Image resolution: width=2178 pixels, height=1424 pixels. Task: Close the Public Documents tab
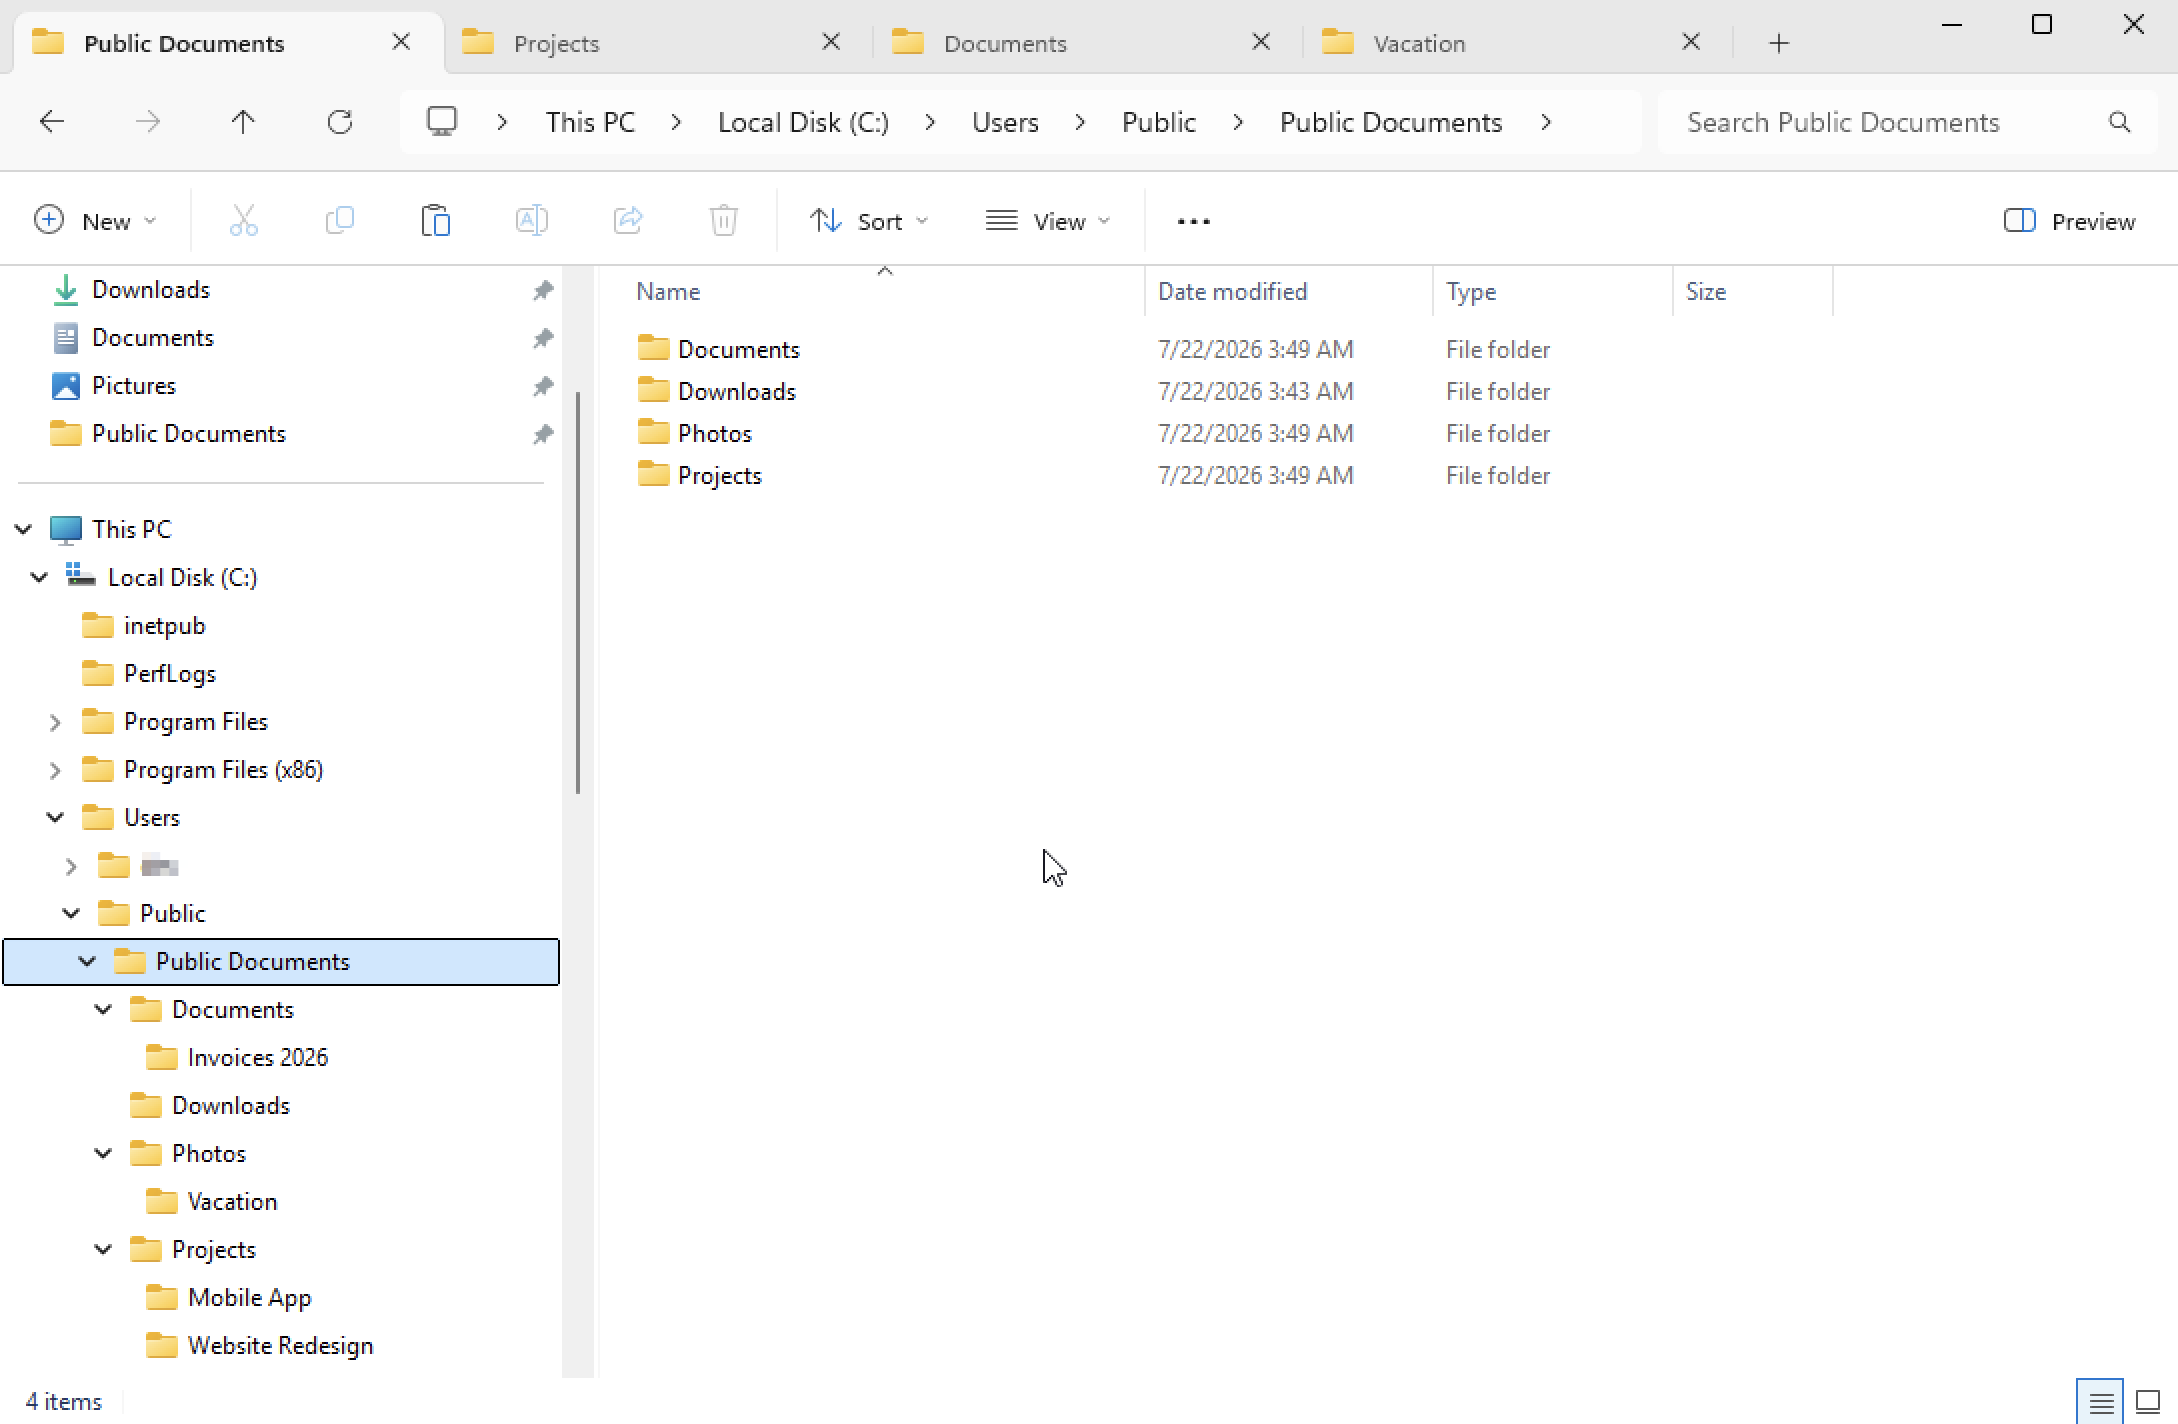(x=401, y=42)
